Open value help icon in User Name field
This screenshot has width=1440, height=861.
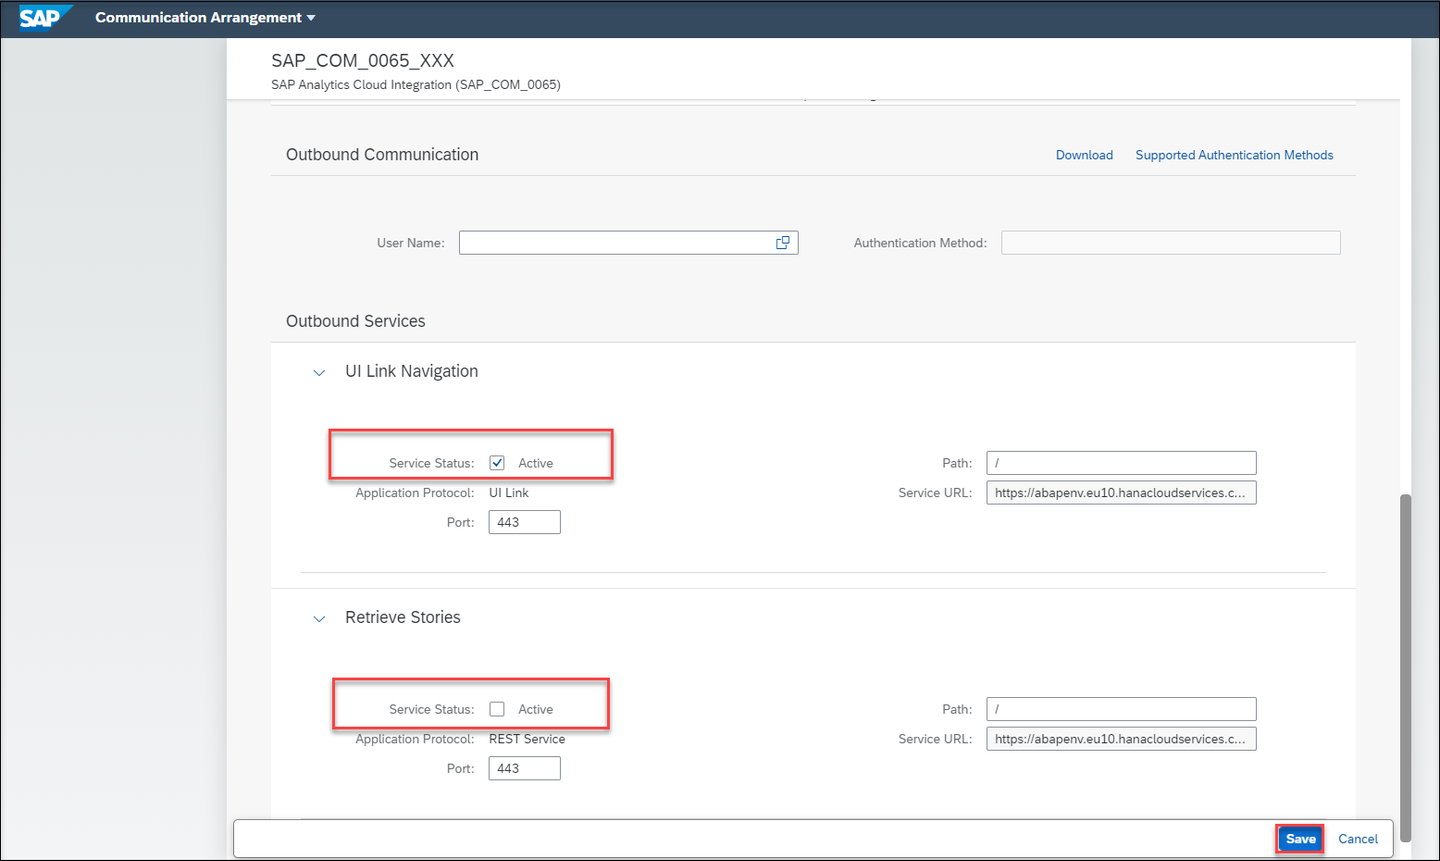click(783, 243)
